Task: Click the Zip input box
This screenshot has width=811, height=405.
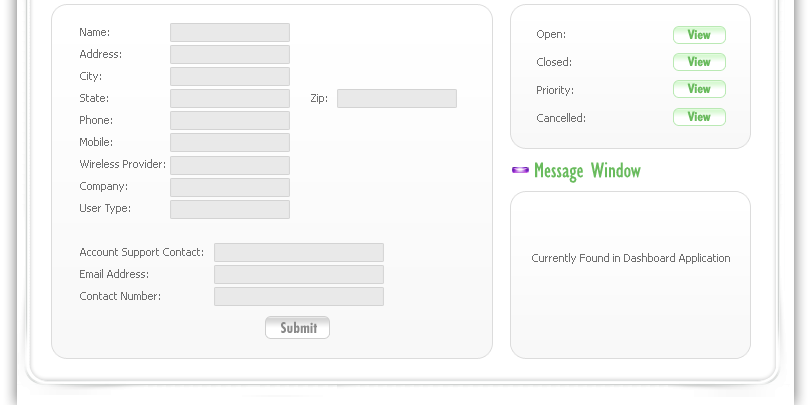Action: [x=397, y=98]
